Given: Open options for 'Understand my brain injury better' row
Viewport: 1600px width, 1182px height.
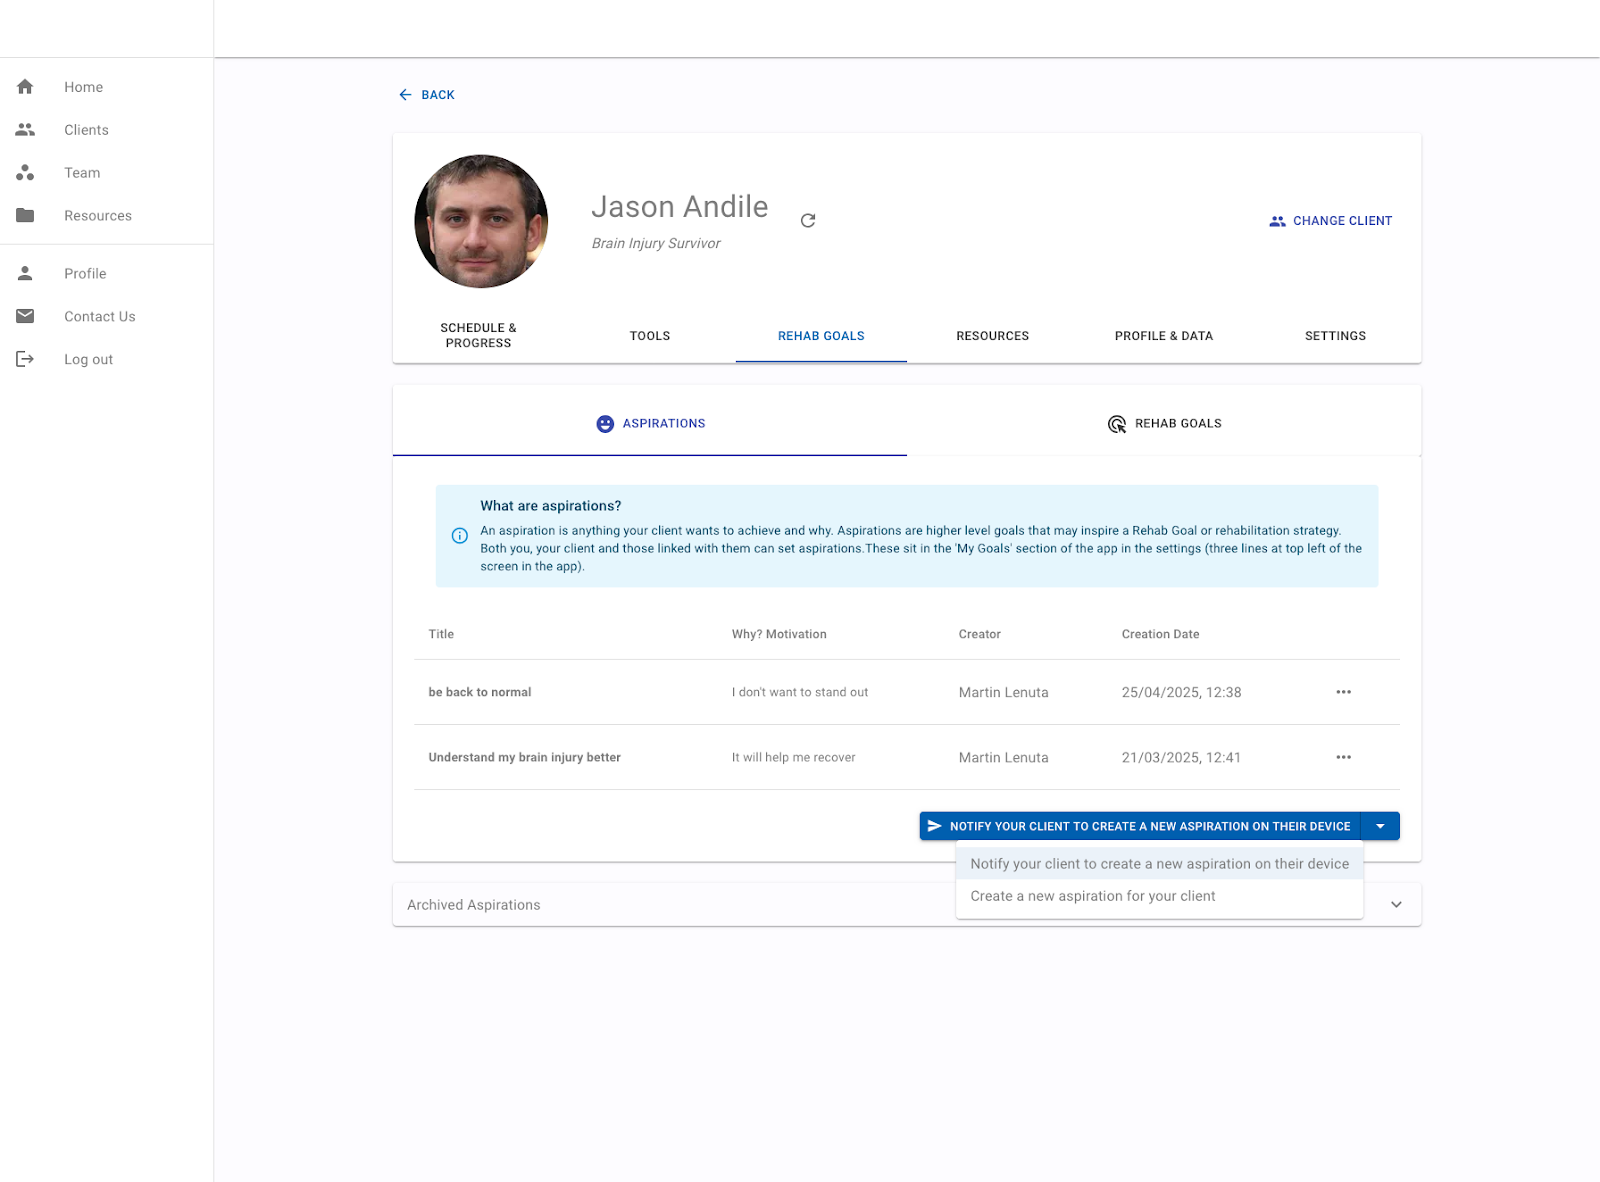Looking at the screenshot, I should 1343,757.
